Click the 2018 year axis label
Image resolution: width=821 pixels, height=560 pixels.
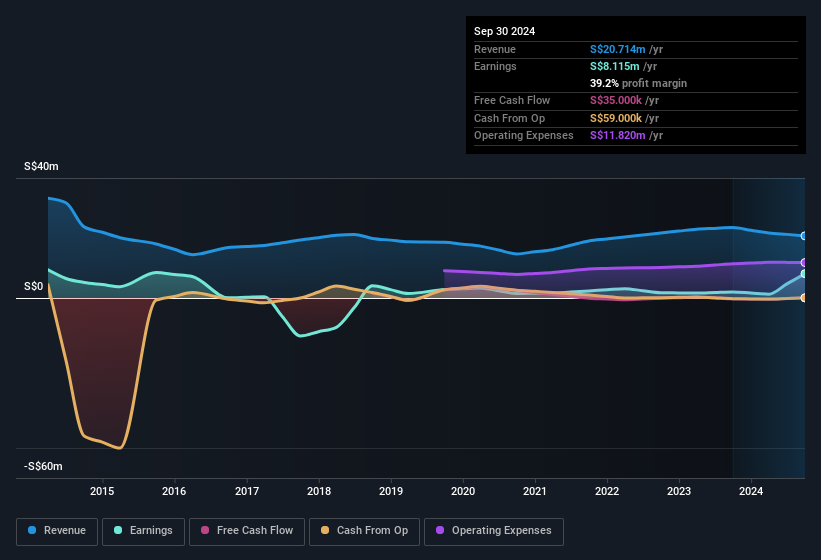(x=319, y=491)
